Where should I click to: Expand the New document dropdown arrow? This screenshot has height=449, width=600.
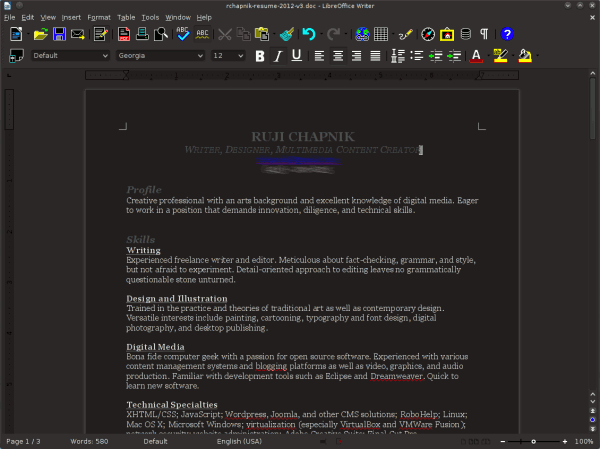tap(28, 34)
